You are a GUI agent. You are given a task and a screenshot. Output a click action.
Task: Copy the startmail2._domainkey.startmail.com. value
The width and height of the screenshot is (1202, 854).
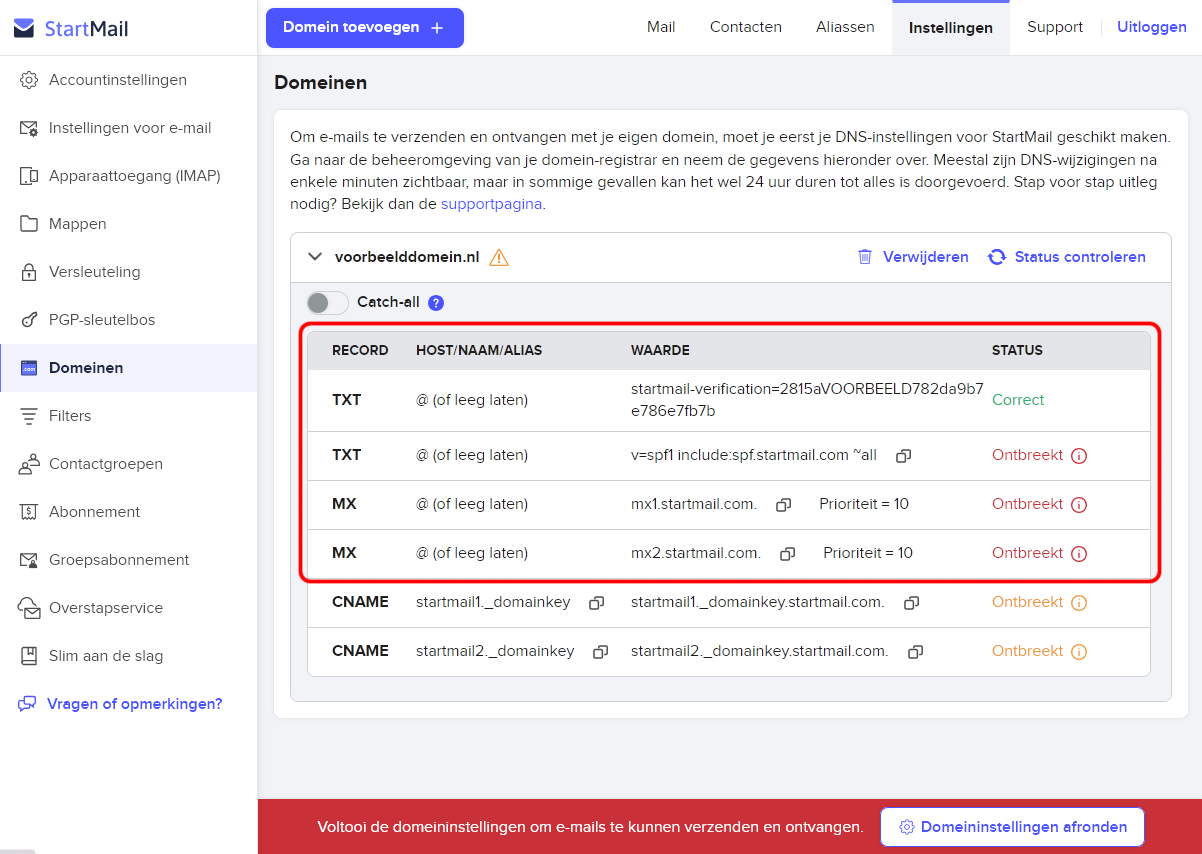click(915, 652)
